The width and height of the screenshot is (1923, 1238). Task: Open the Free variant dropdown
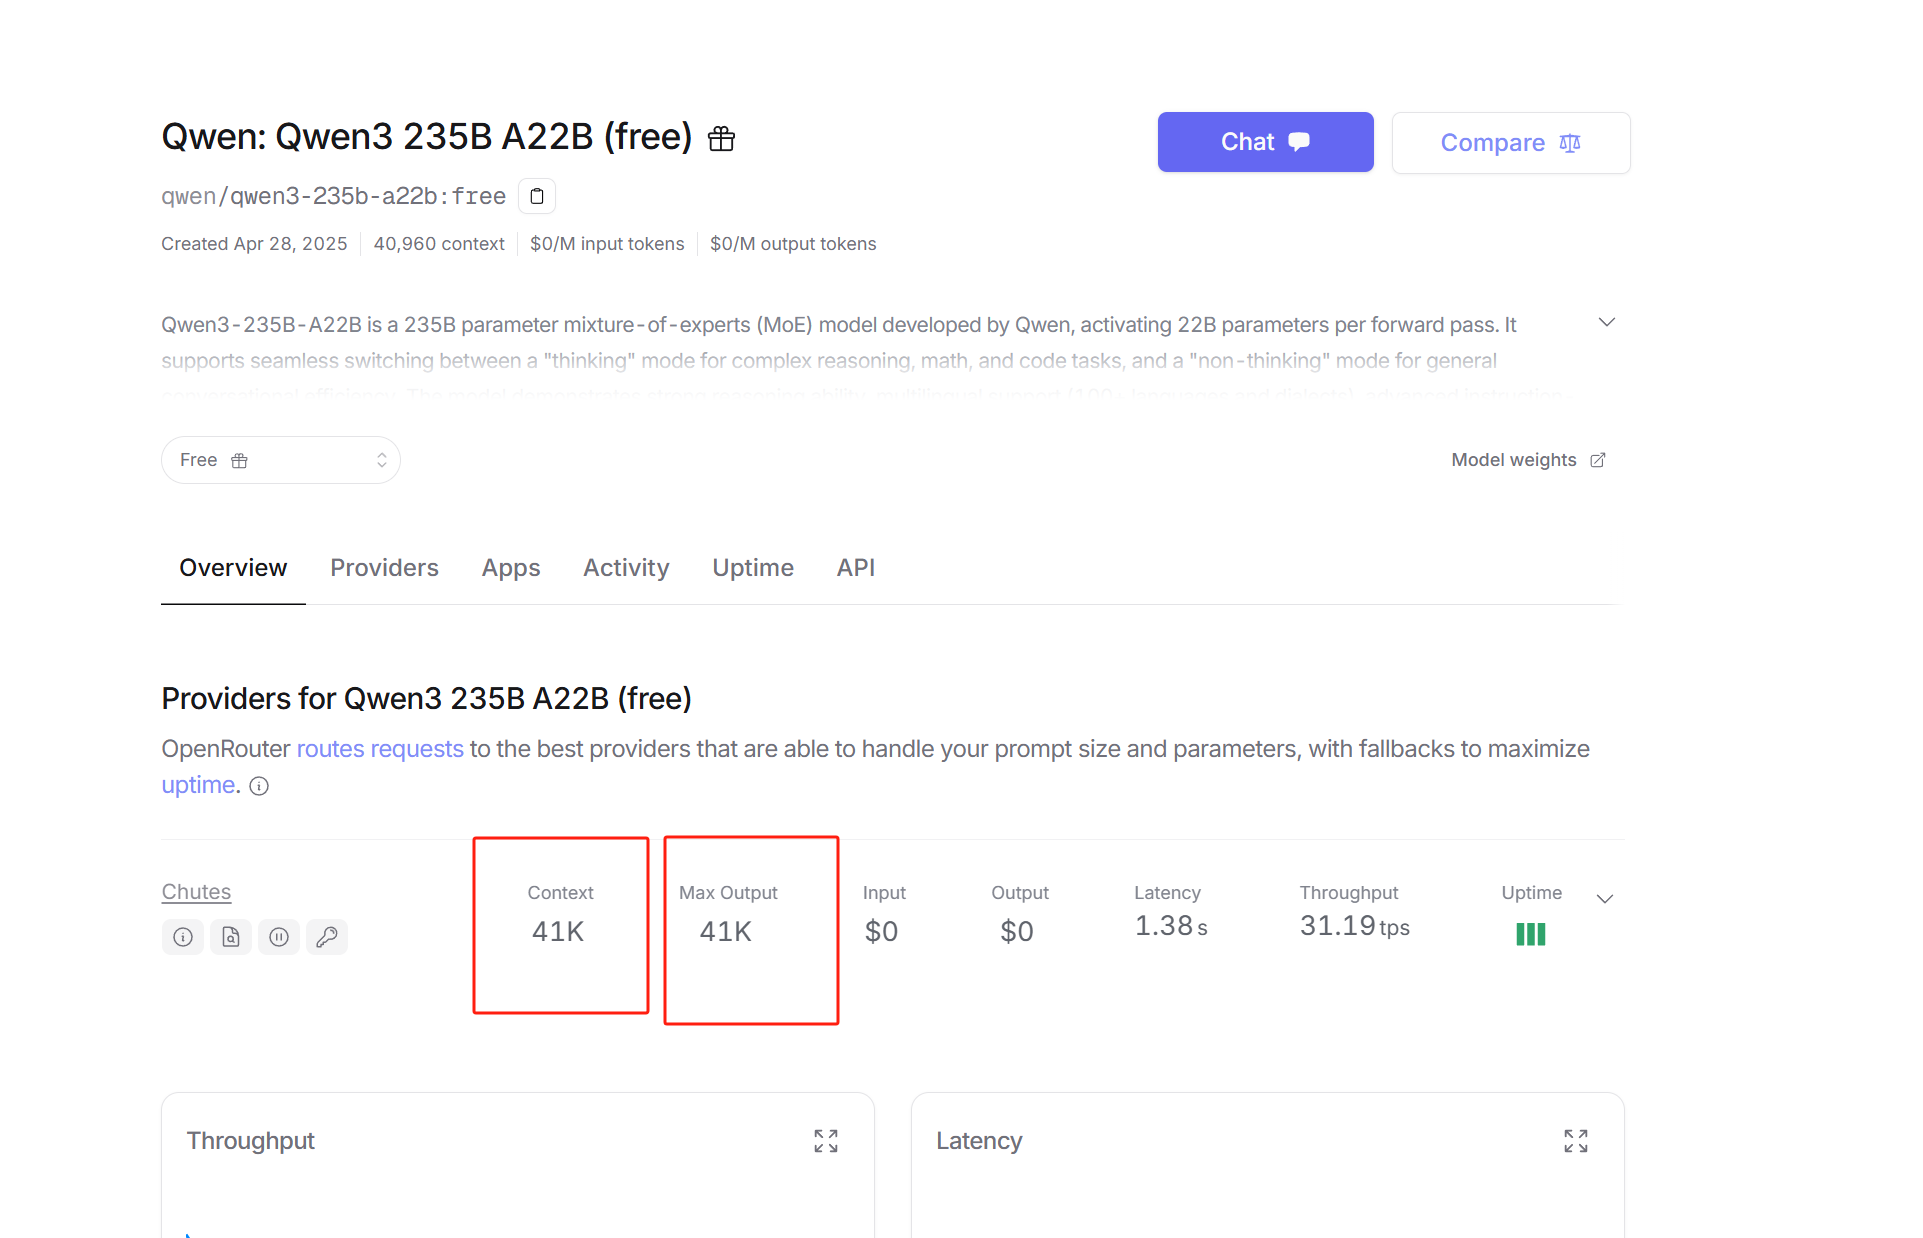pos(281,460)
